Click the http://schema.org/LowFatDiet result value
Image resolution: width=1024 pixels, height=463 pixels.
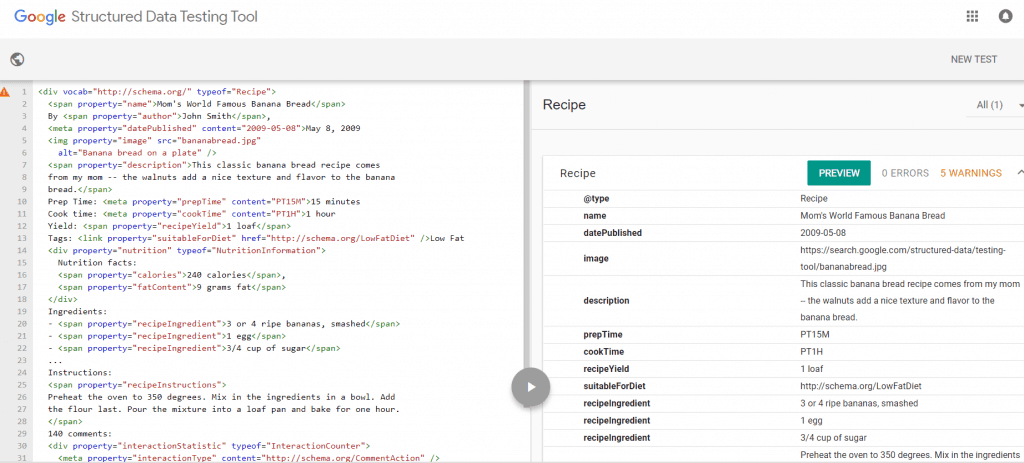pos(861,386)
